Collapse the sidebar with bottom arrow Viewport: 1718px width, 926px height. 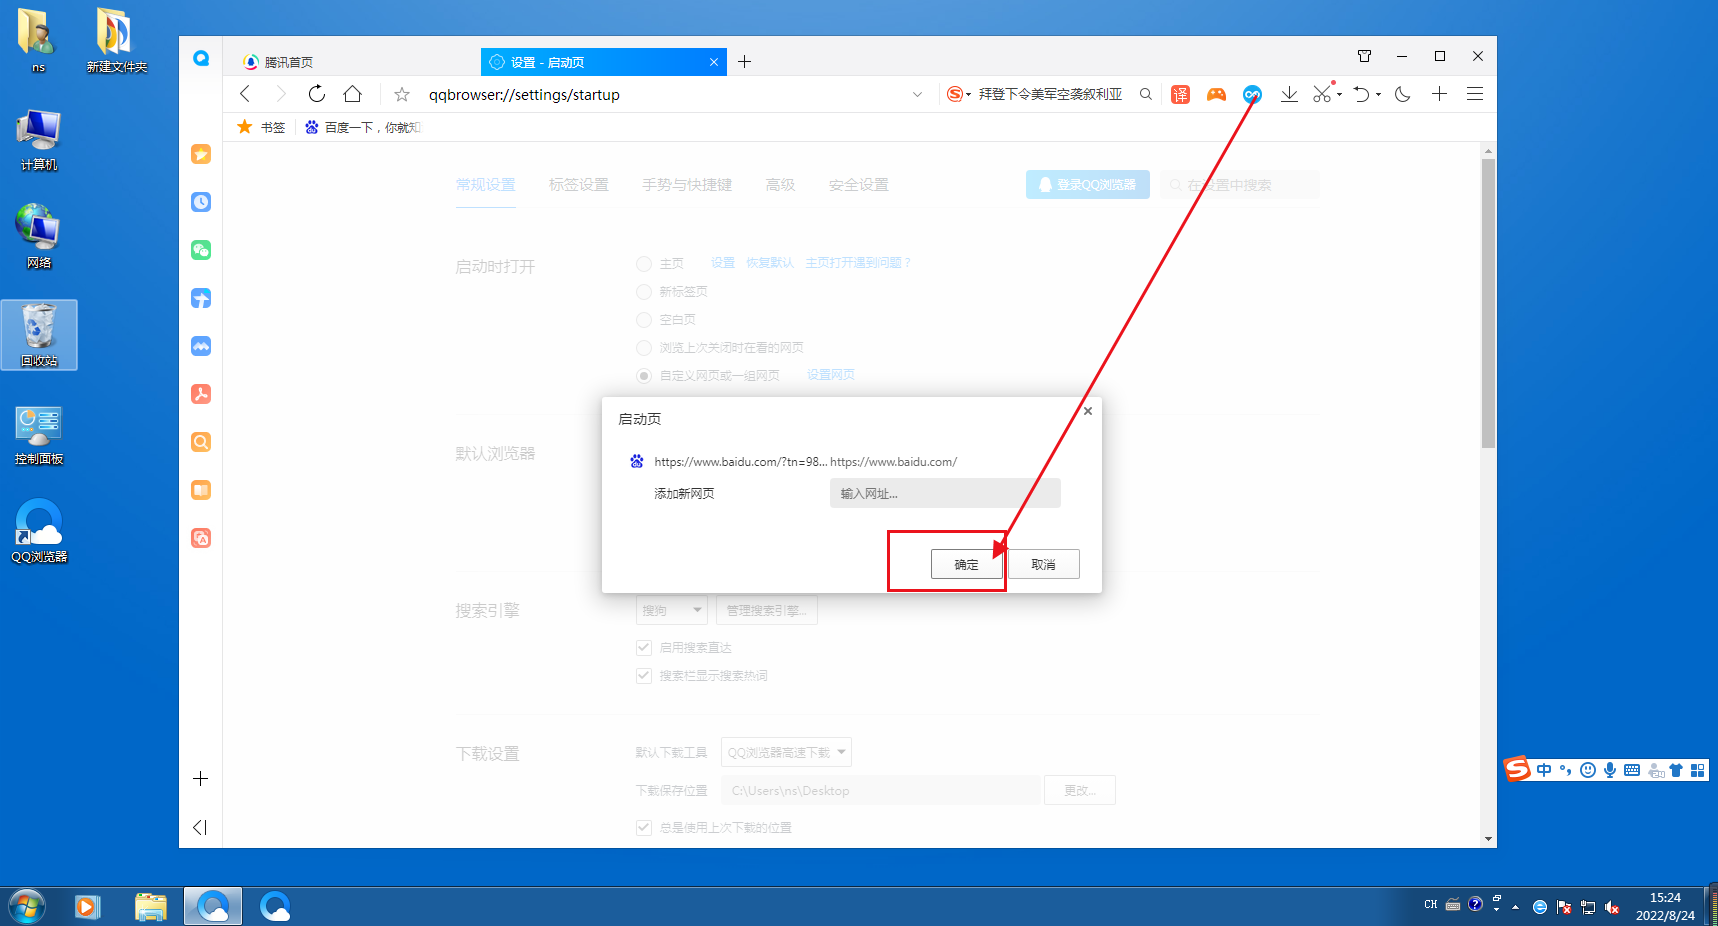click(x=200, y=827)
